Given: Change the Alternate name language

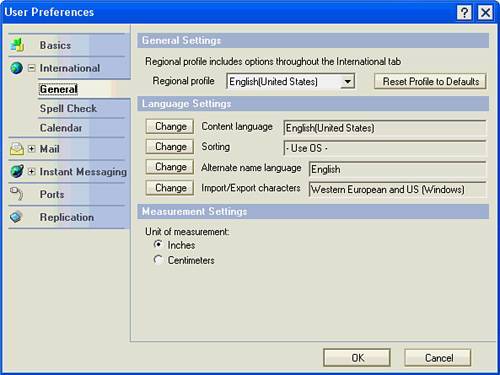Looking at the screenshot, I should (x=170, y=167).
